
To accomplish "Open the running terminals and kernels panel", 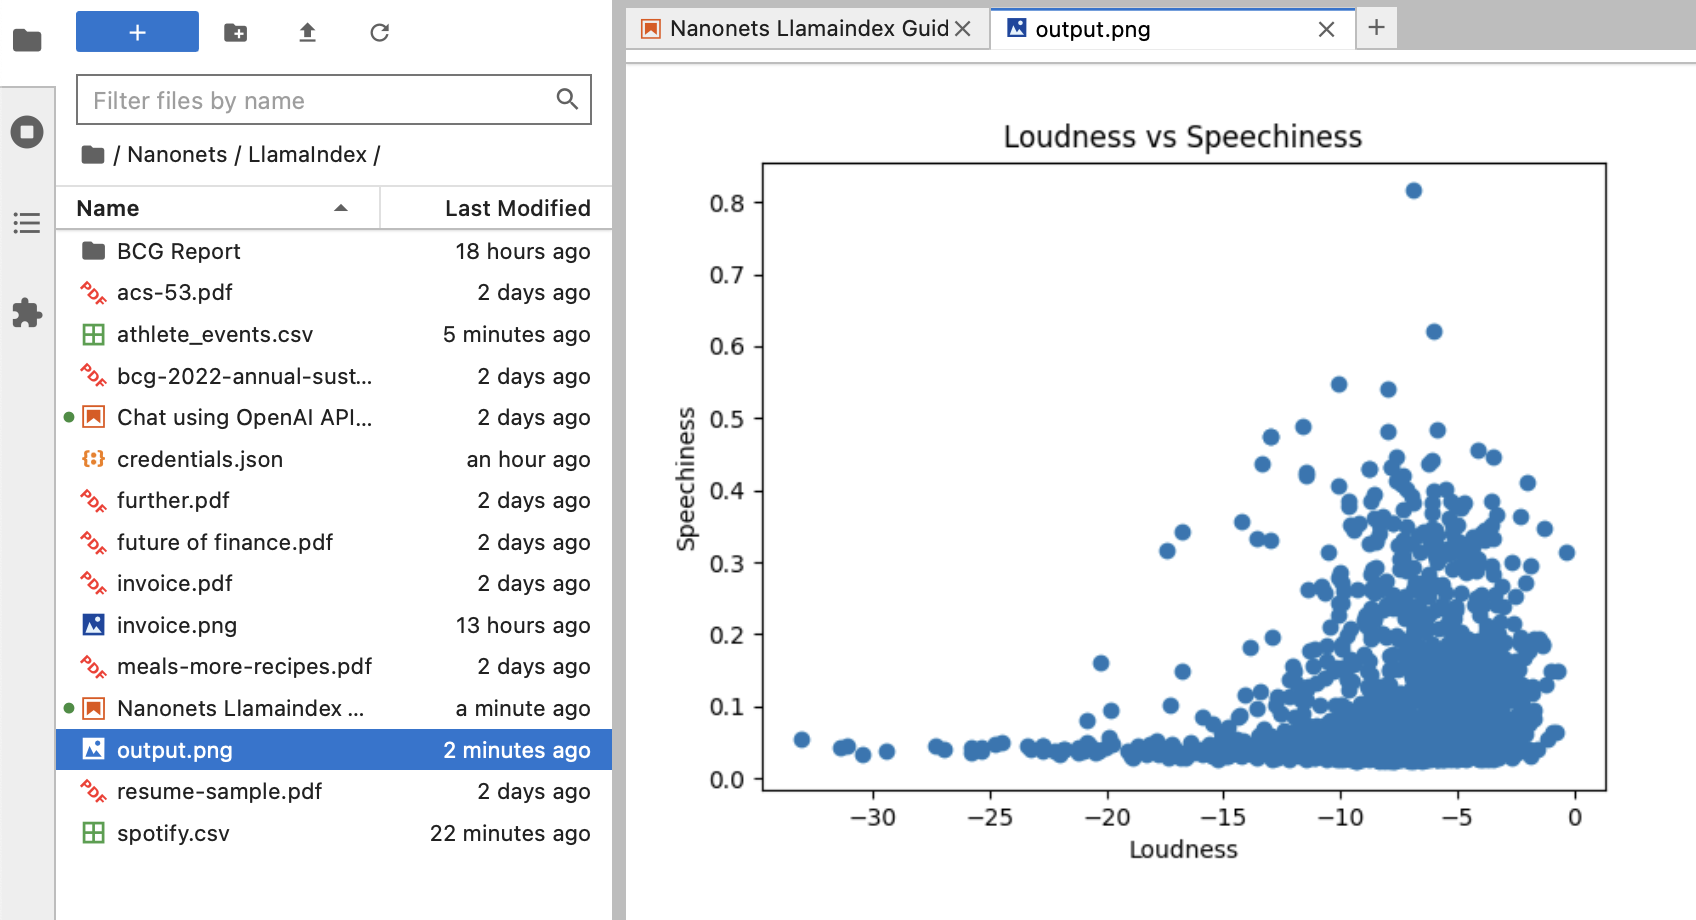I will pos(27,131).
